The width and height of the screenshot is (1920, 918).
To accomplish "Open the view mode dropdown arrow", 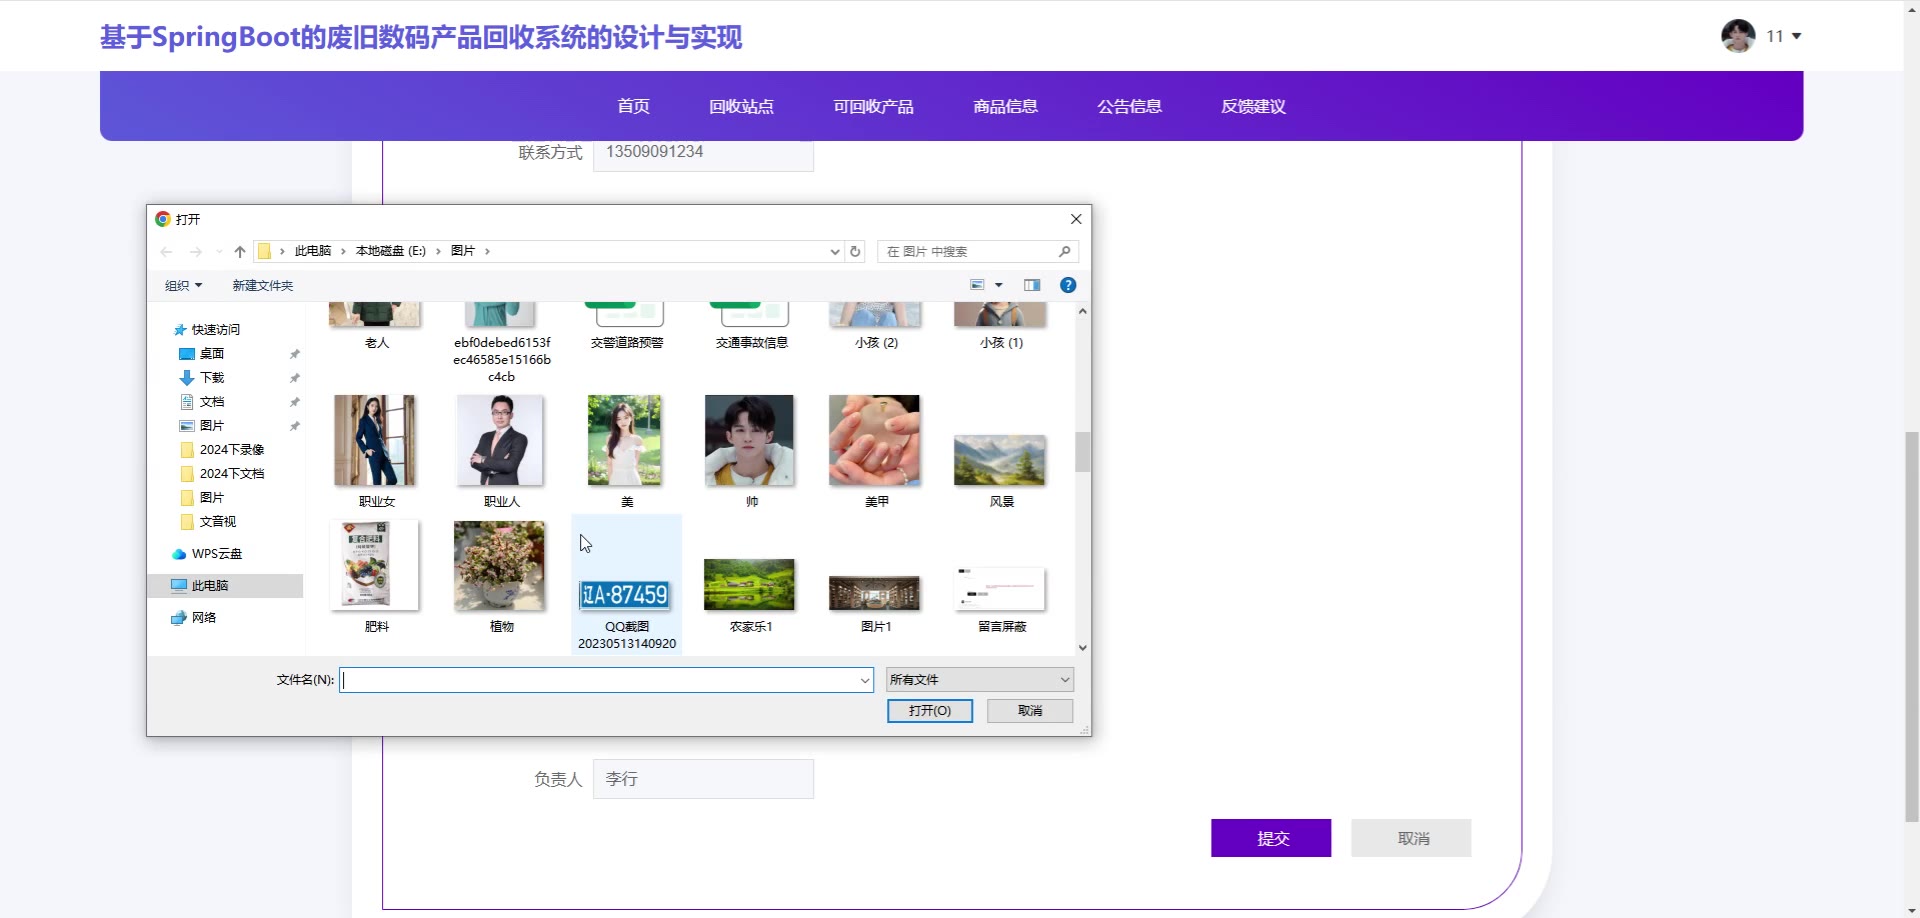I will click(x=999, y=285).
